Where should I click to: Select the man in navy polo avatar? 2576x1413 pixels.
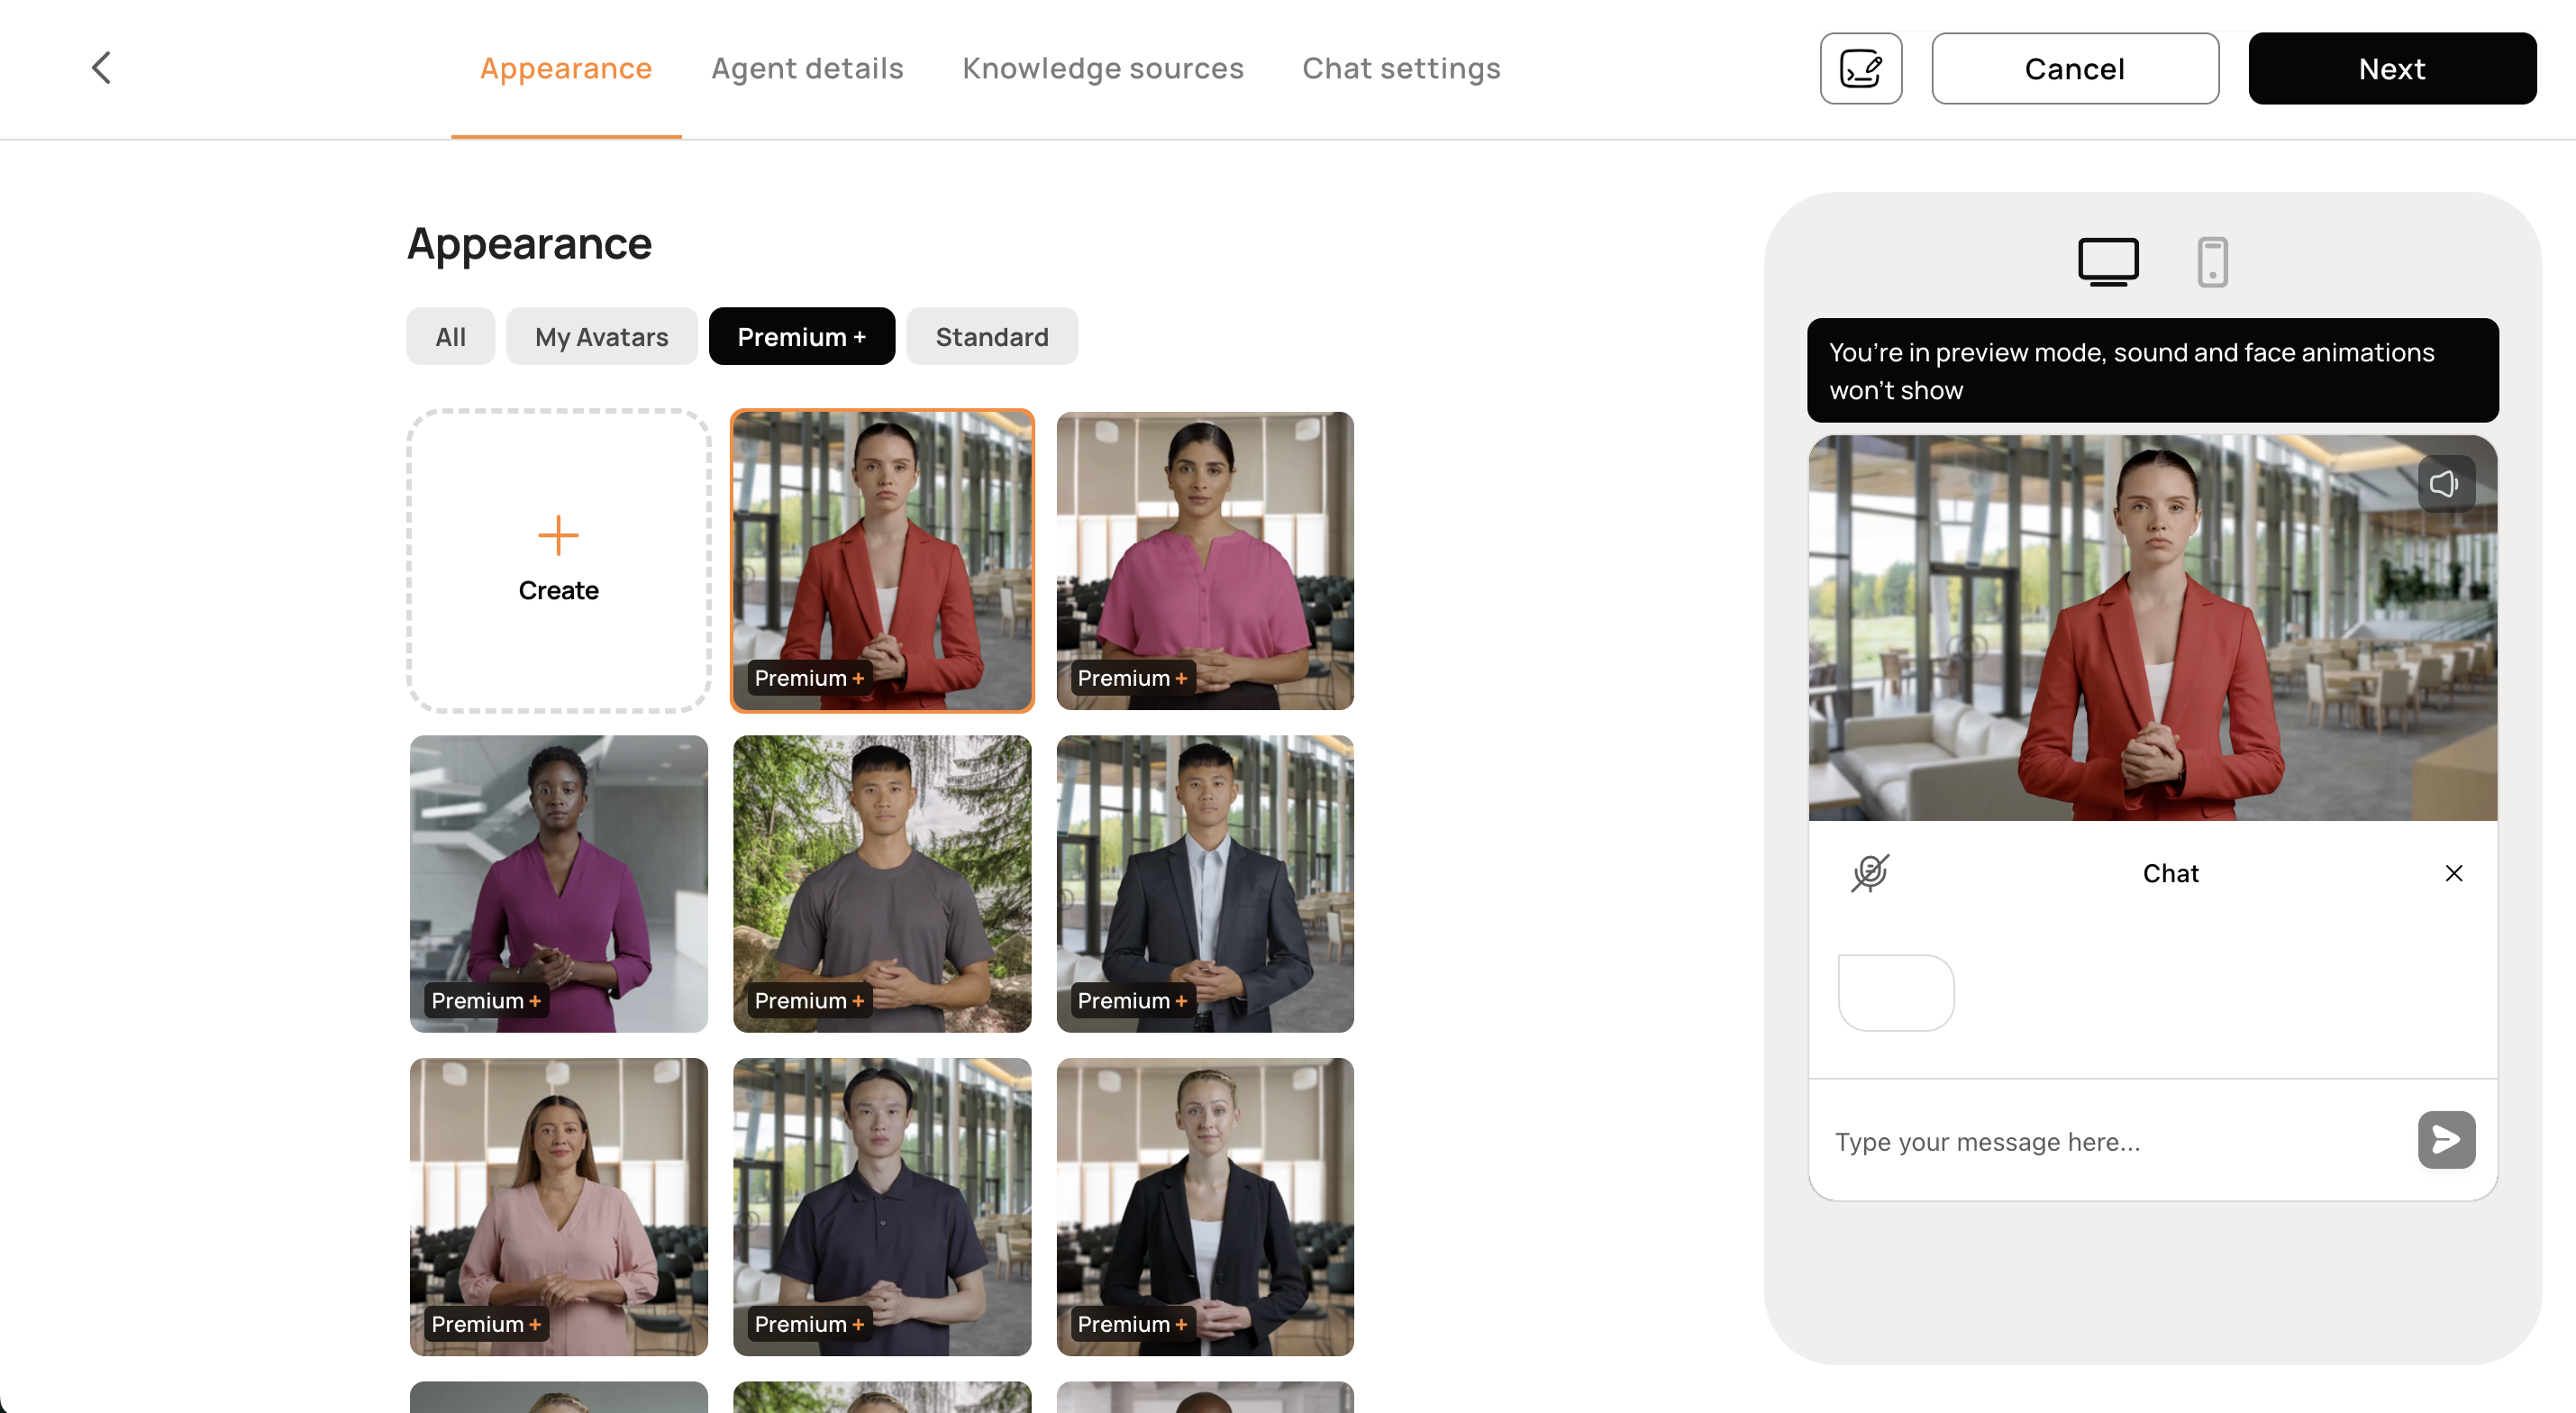[882, 1207]
